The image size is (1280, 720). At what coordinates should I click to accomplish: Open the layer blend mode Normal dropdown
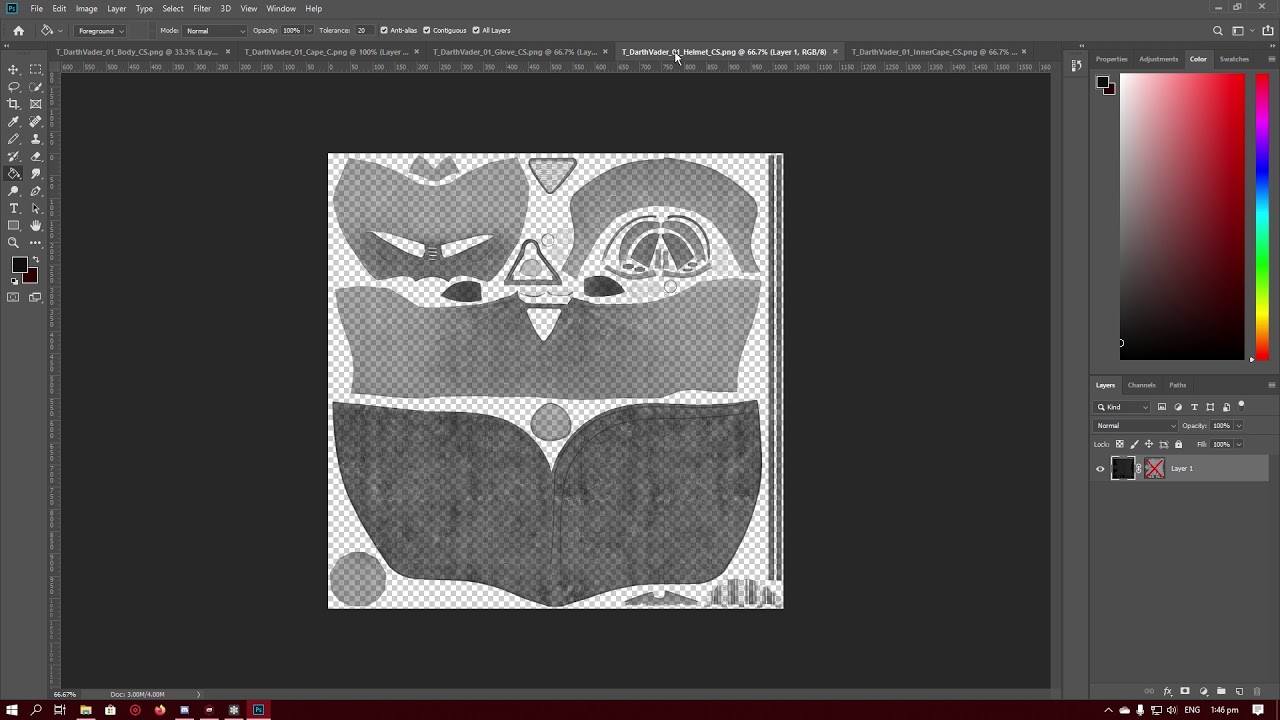click(1136, 426)
